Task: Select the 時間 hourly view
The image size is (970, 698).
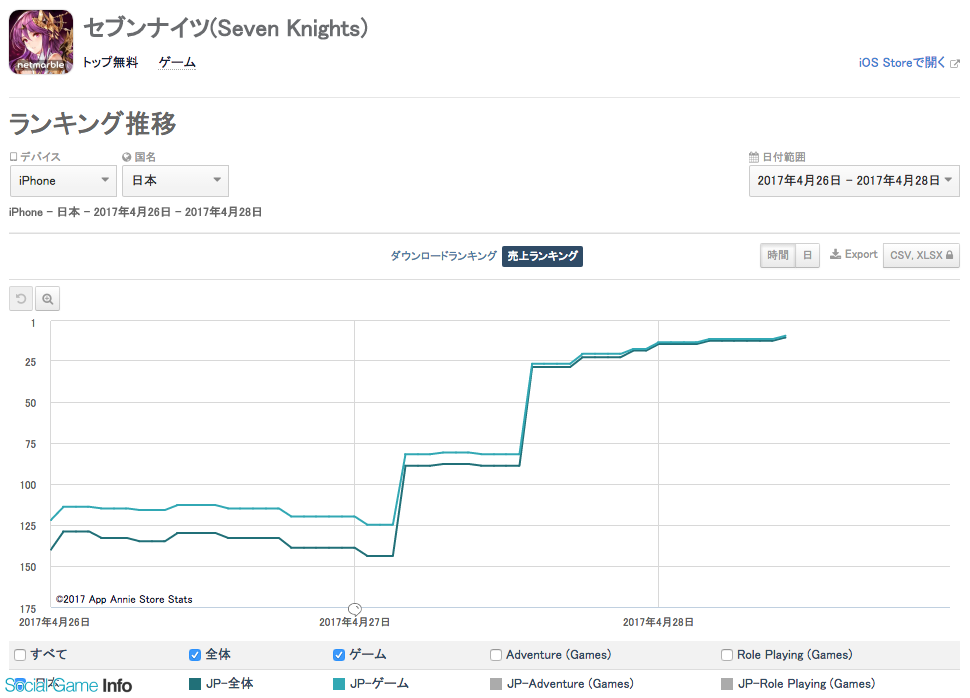Action: coord(778,255)
